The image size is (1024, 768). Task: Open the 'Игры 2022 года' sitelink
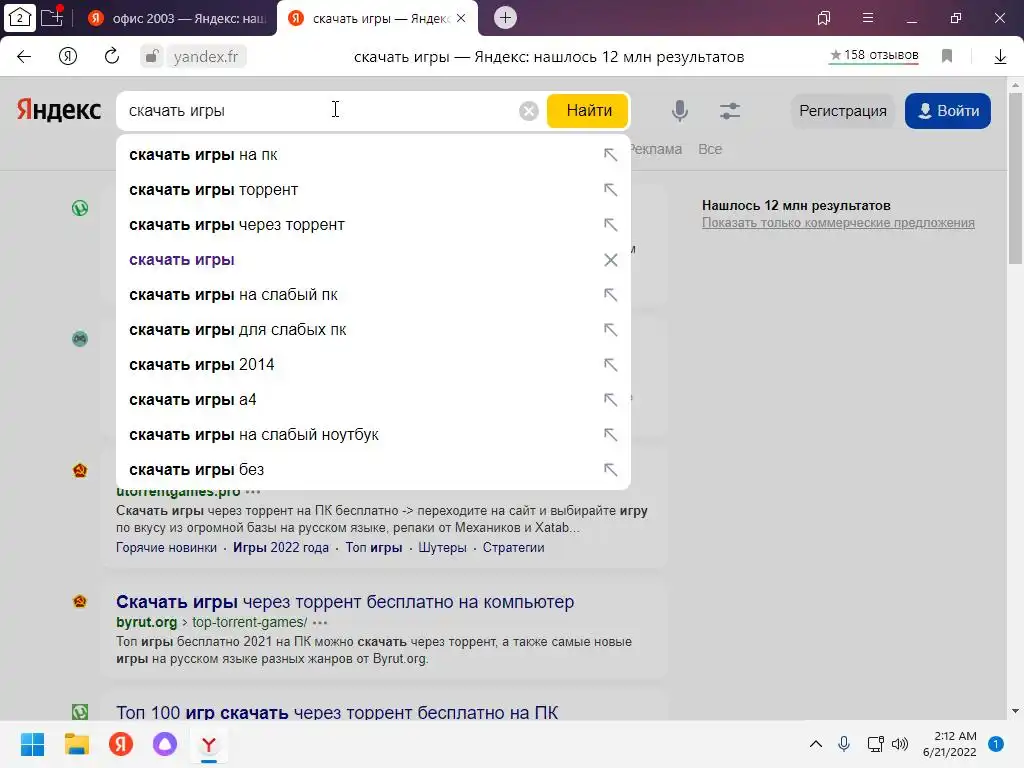point(281,547)
